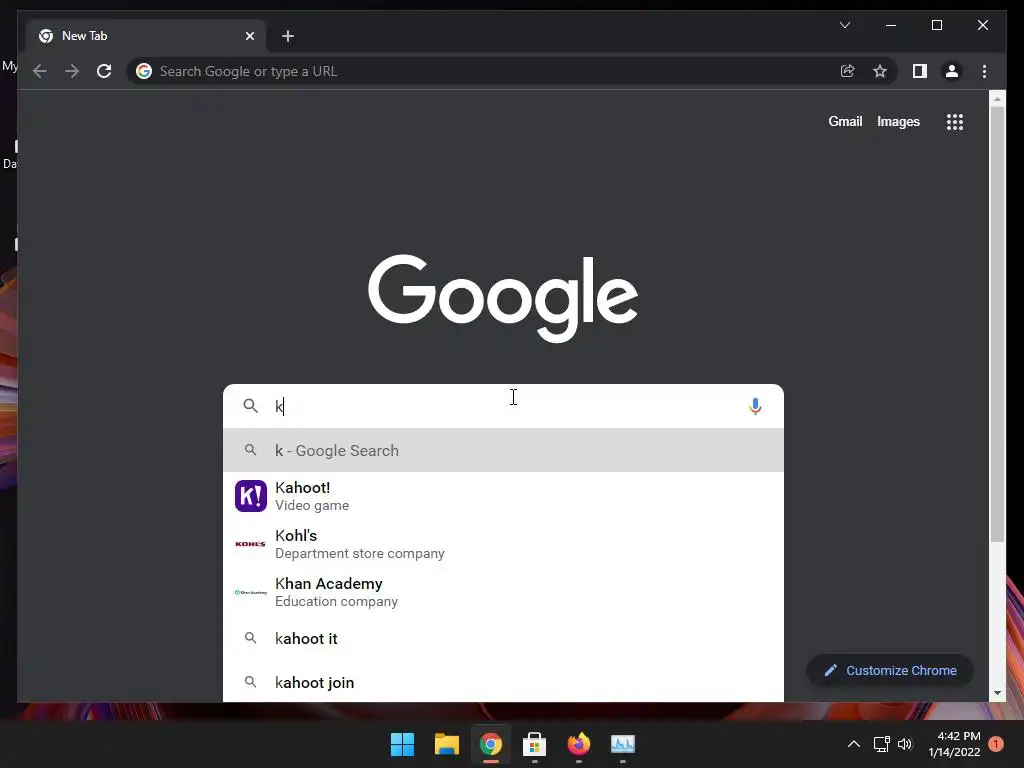This screenshot has height=768, width=1024.
Task: Select the New Tab tab
Action: click(146, 36)
